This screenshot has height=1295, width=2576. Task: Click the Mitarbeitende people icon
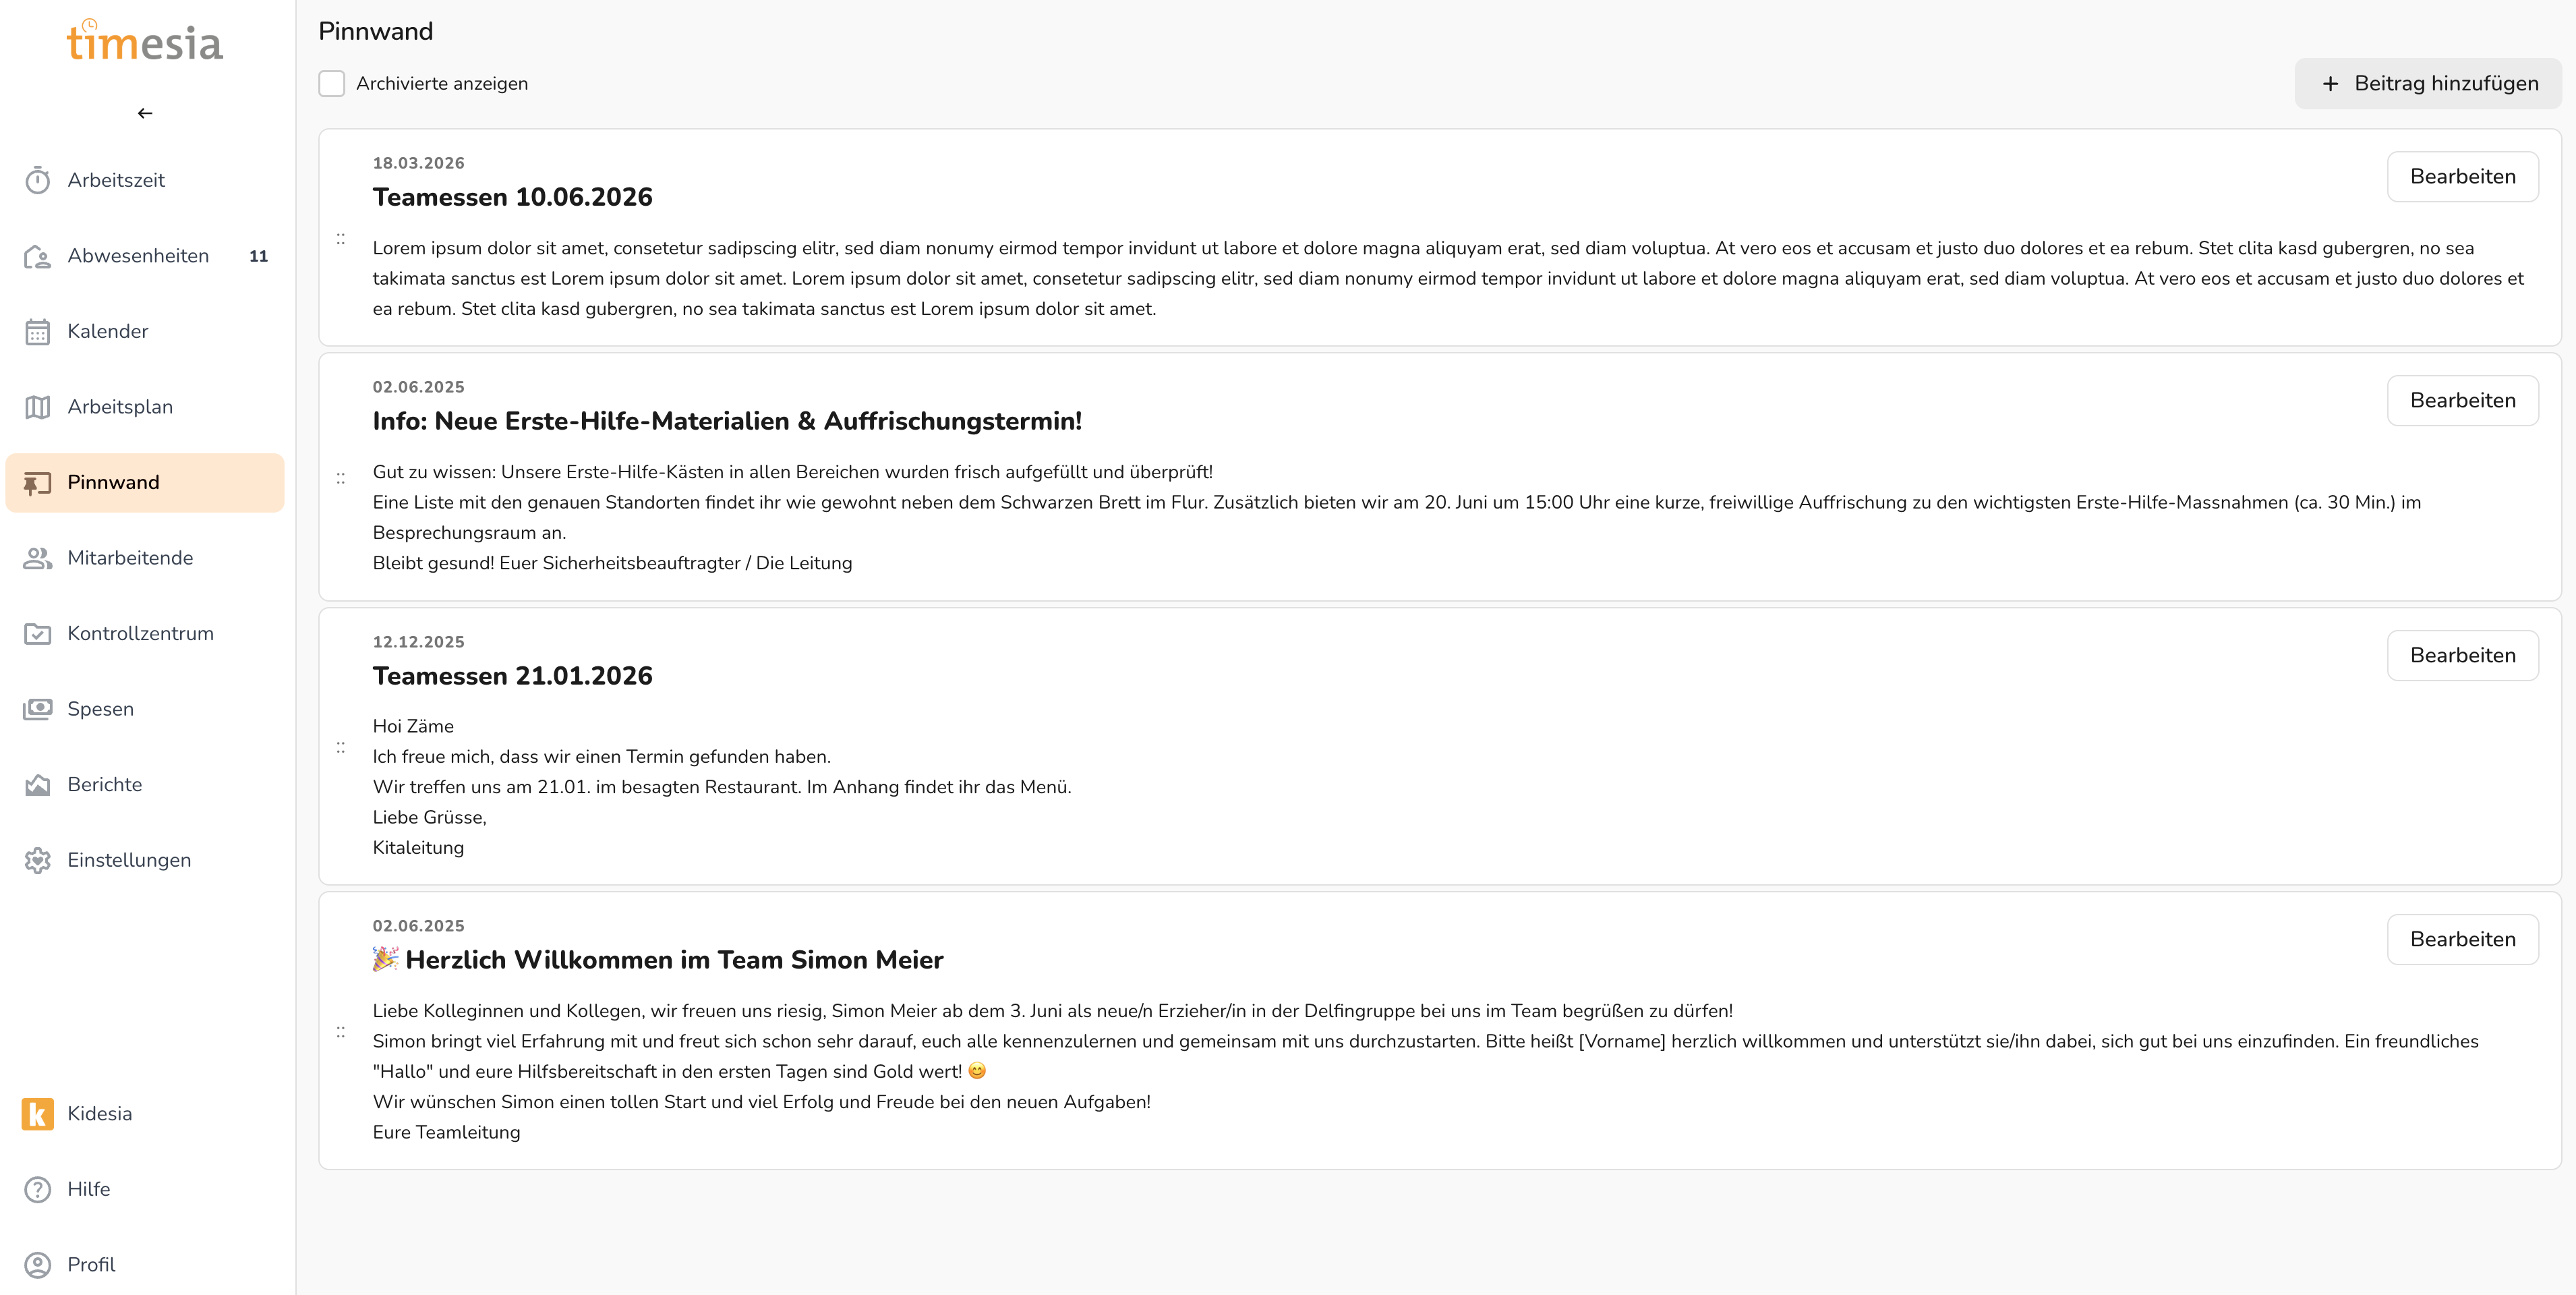click(38, 558)
